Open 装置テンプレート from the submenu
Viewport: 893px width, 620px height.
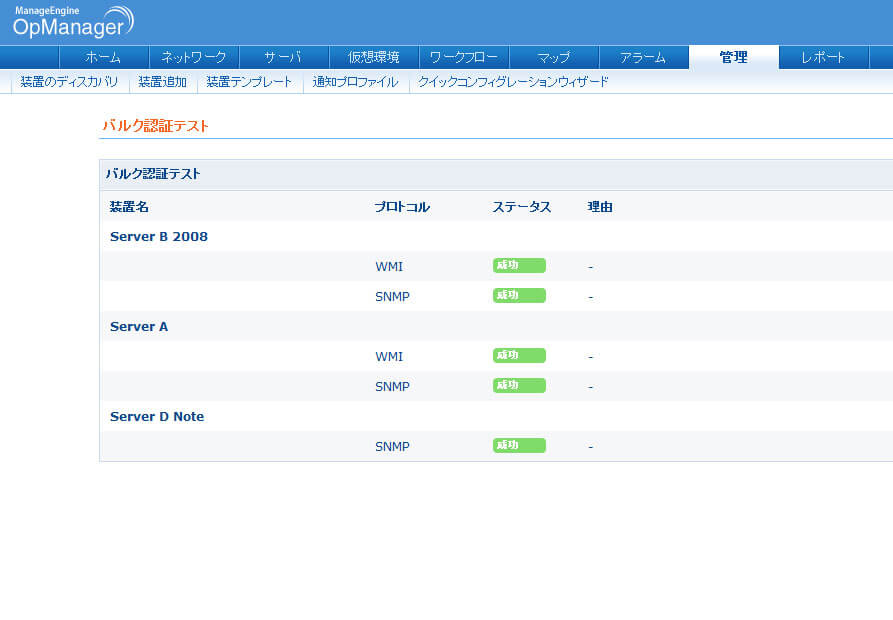(249, 82)
